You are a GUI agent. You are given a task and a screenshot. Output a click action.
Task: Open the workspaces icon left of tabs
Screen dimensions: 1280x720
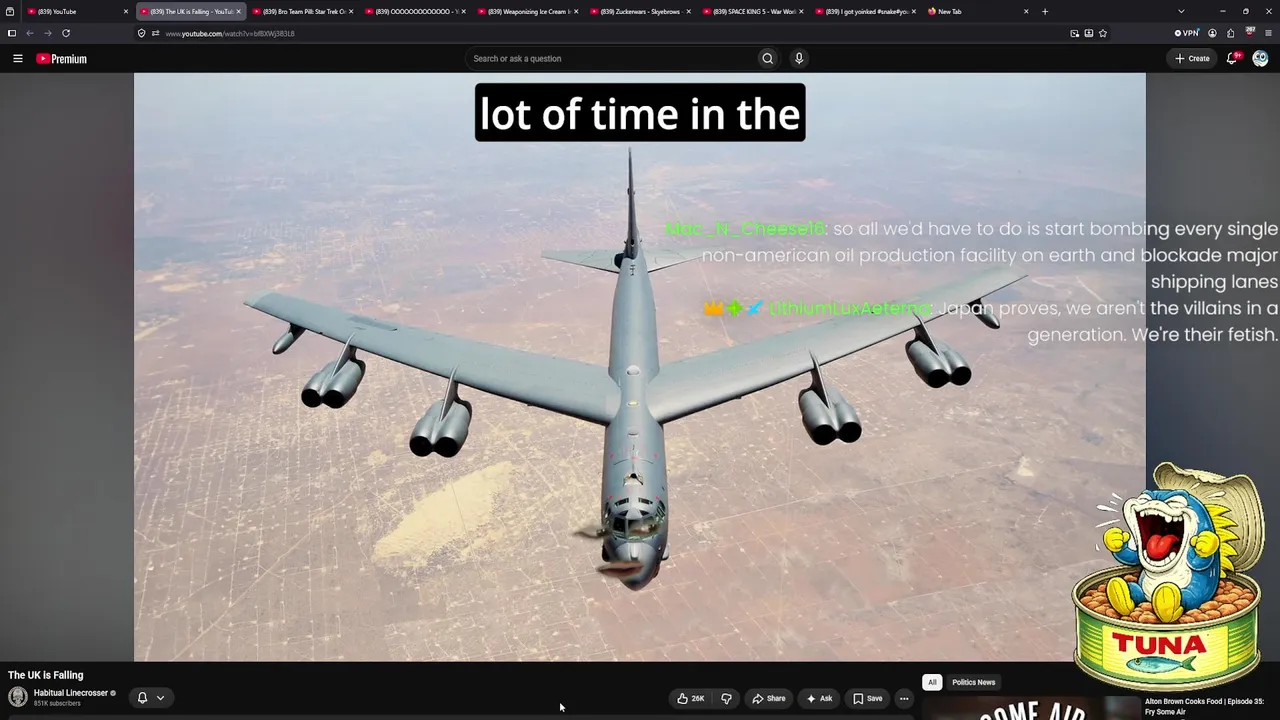pos(10,12)
